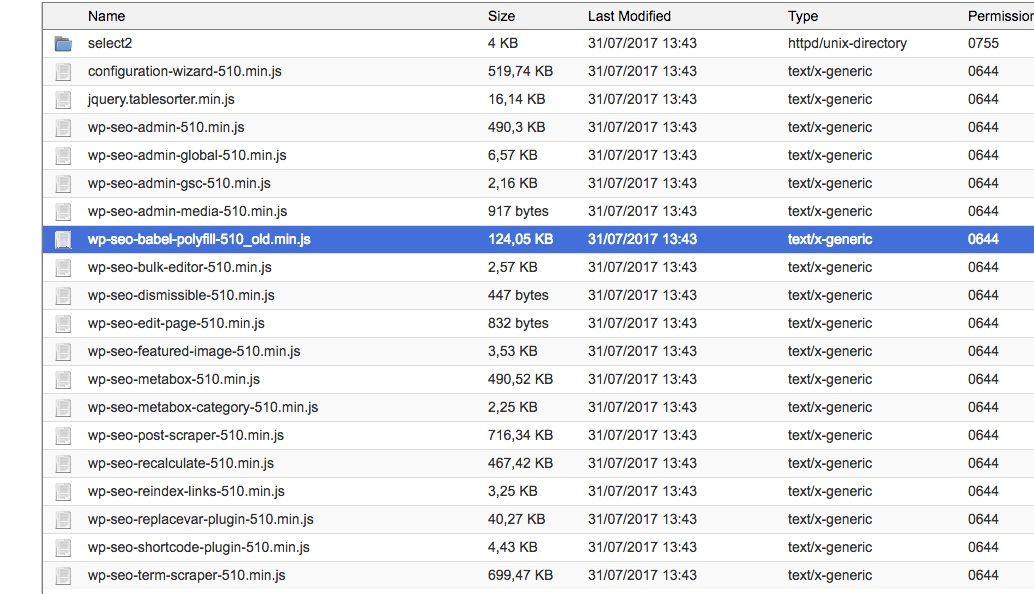The image size is (1034, 594).
Task: Click the 490,3 KB size cell
Action: point(516,127)
